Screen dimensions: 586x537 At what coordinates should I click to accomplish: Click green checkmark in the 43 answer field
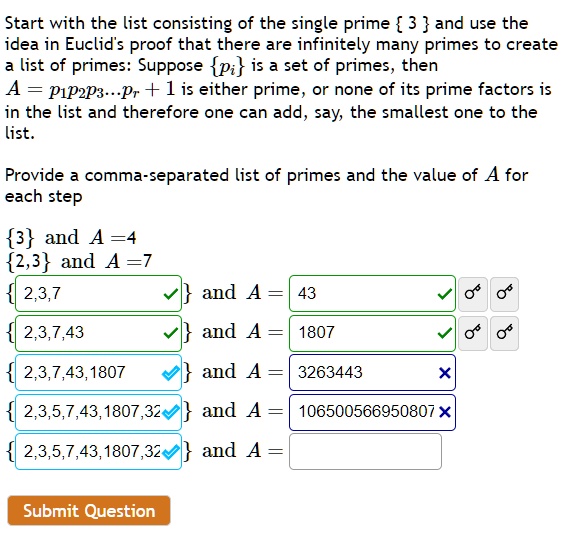coord(445,294)
